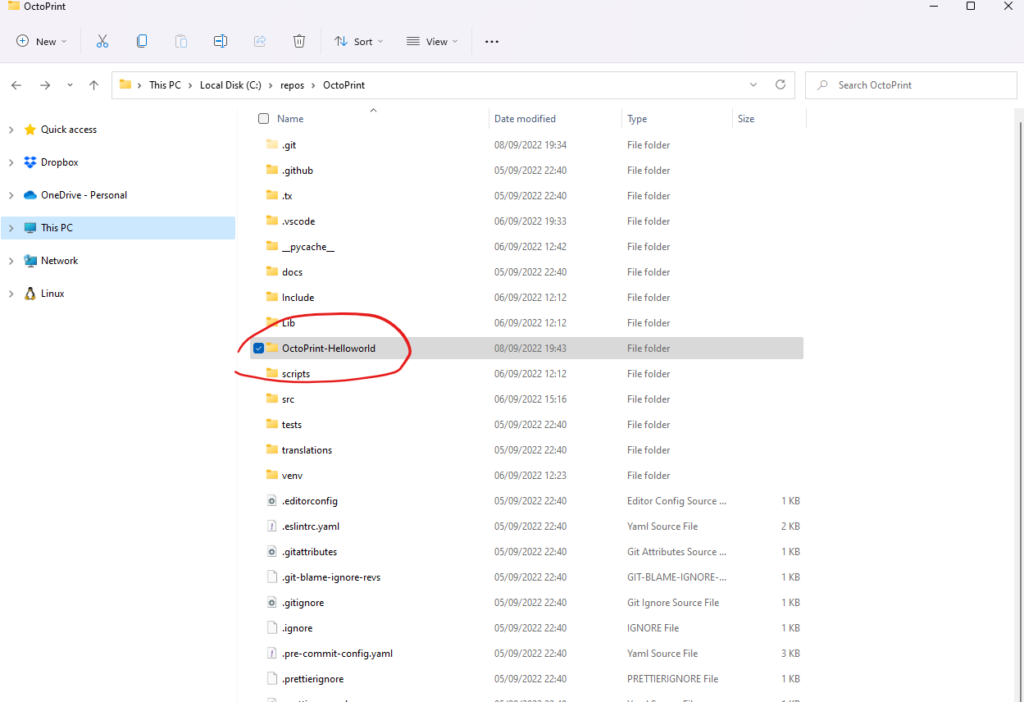Select the .github folder name
The width and height of the screenshot is (1024, 702).
[297, 170]
